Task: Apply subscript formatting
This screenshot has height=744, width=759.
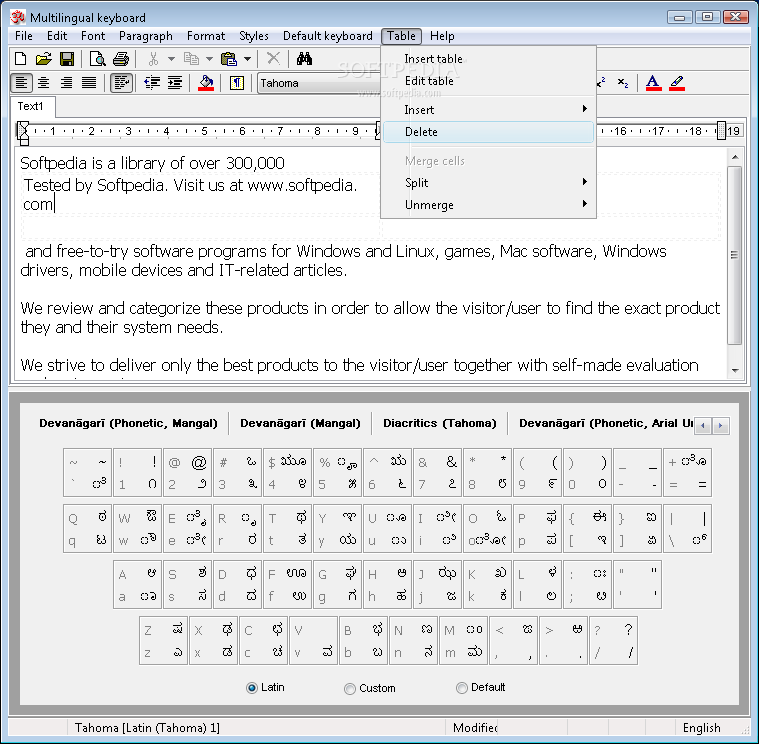Action: tap(623, 83)
